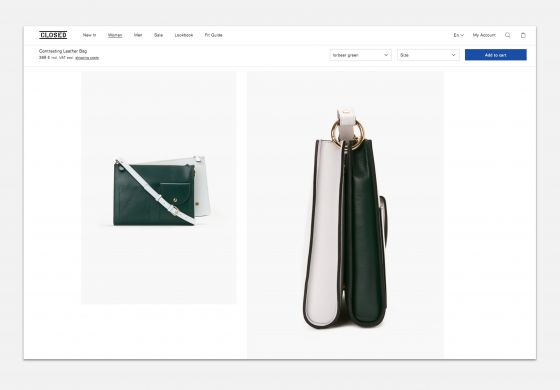
Task: Open the Fit Guide link
Action: [214, 35]
